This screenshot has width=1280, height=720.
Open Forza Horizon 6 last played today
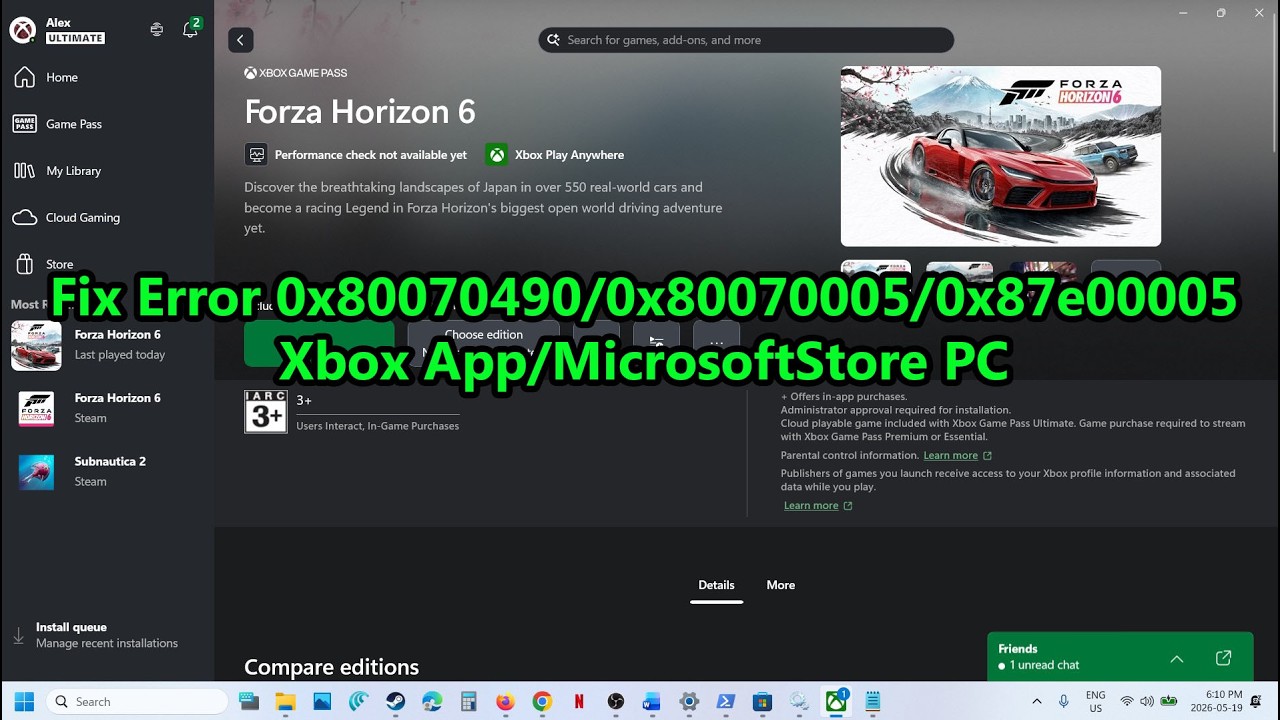click(x=107, y=345)
